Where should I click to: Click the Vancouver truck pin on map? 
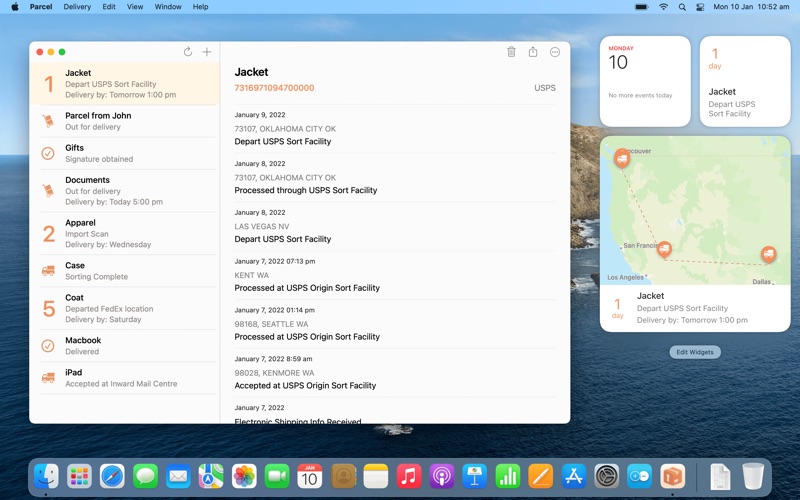pyautogui.click(x=621, y=158)
